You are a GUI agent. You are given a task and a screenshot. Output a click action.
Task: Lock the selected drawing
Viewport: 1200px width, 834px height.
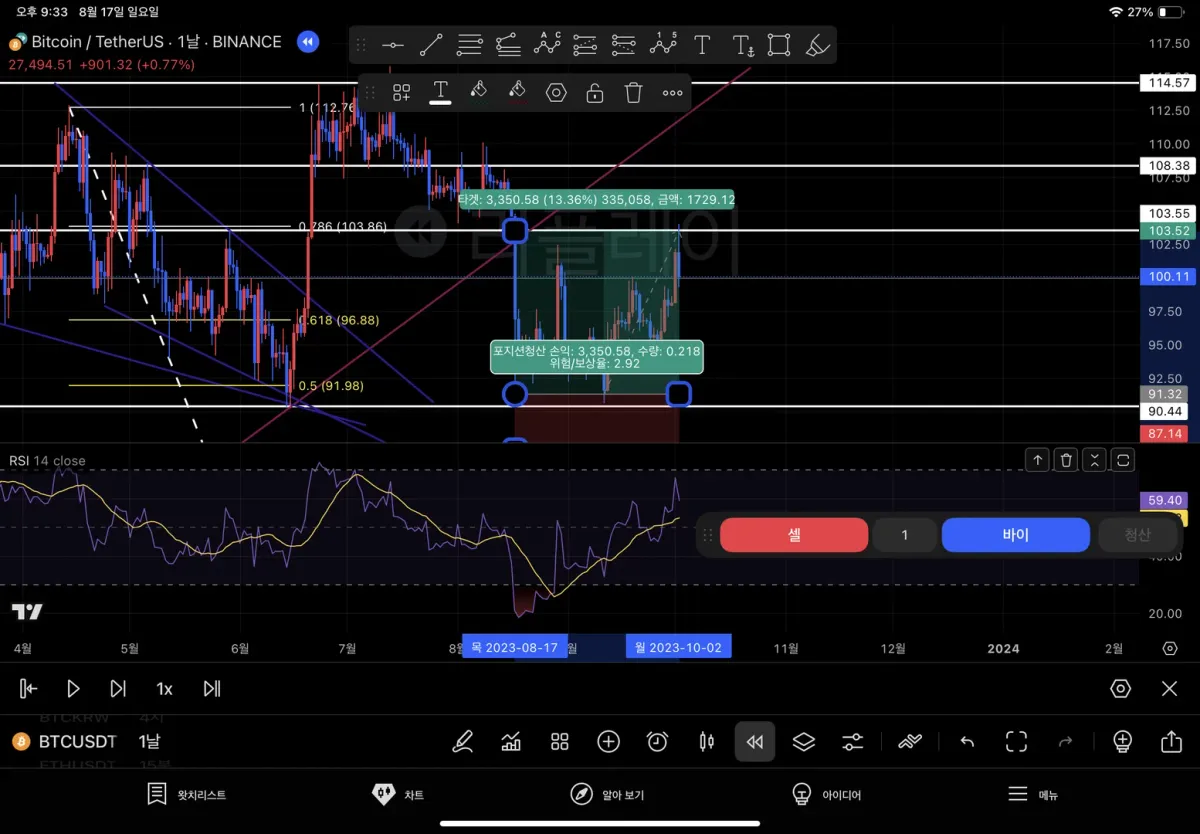(x=595, y=93)
